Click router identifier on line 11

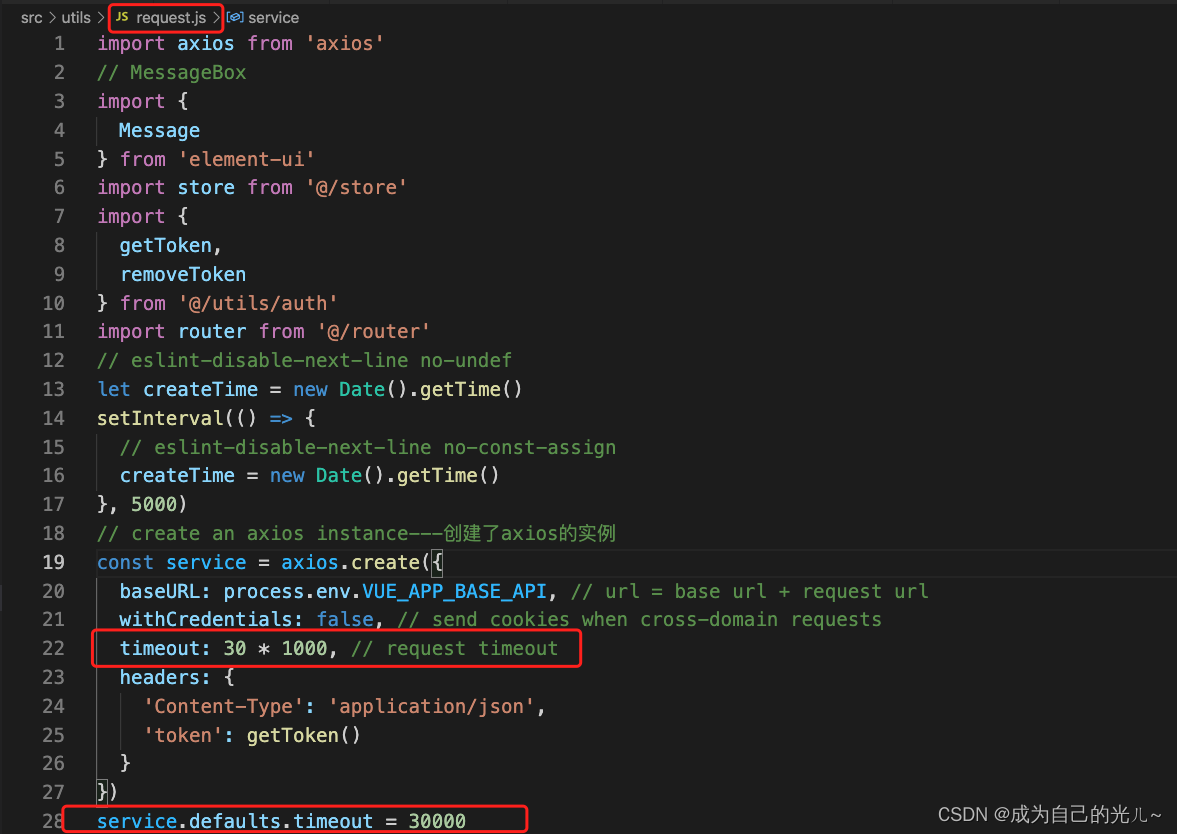pos(212,332)
